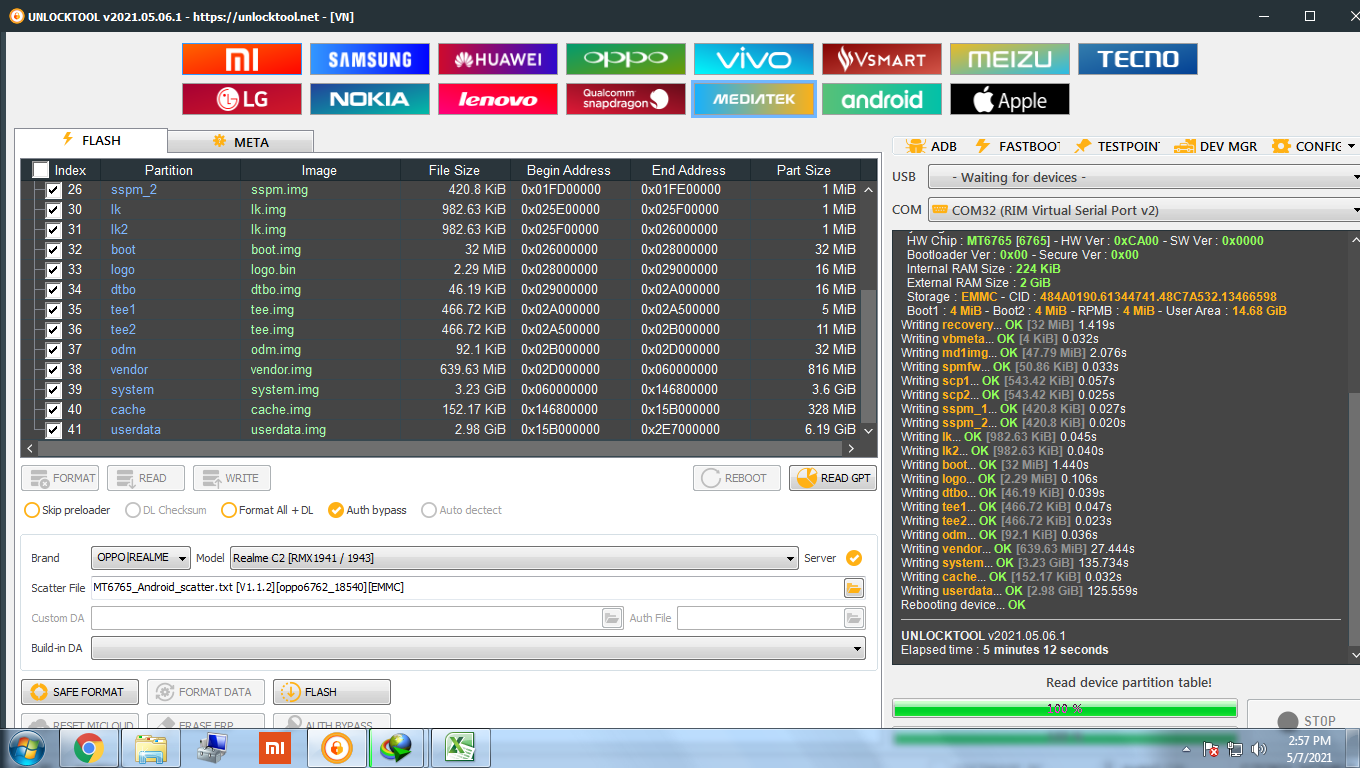Click the Windows Start button
This screenshot has height=768, width=1360.
(27, 748)
